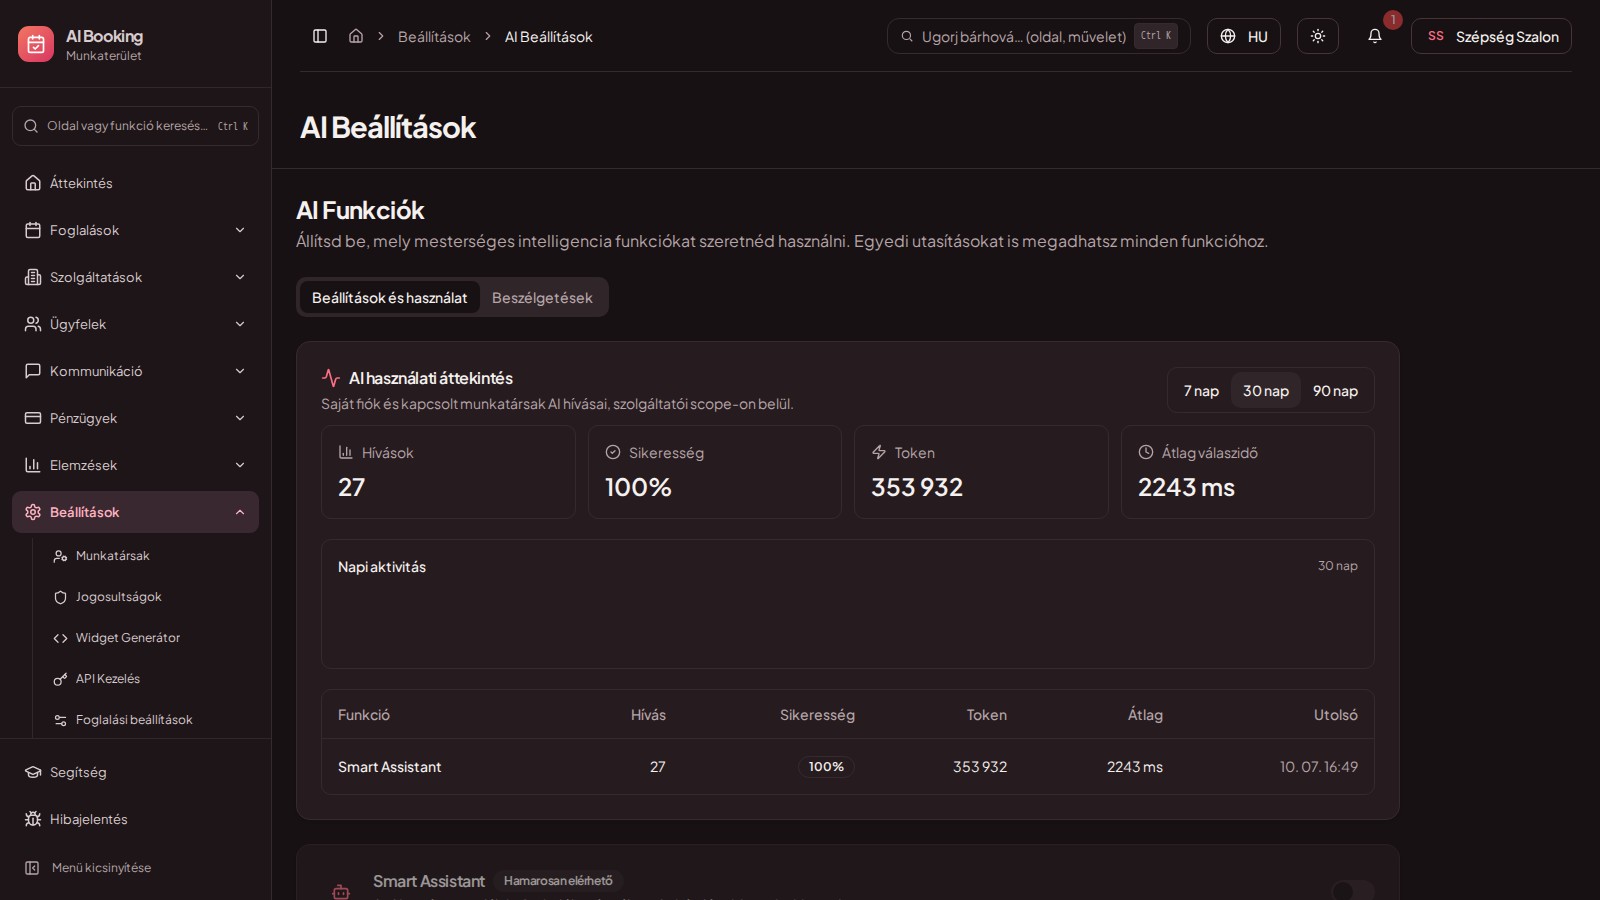Click the Áttekintés home icon in sidebar
The height and width of the screenshot is (900, 1600).
point(33,183)
